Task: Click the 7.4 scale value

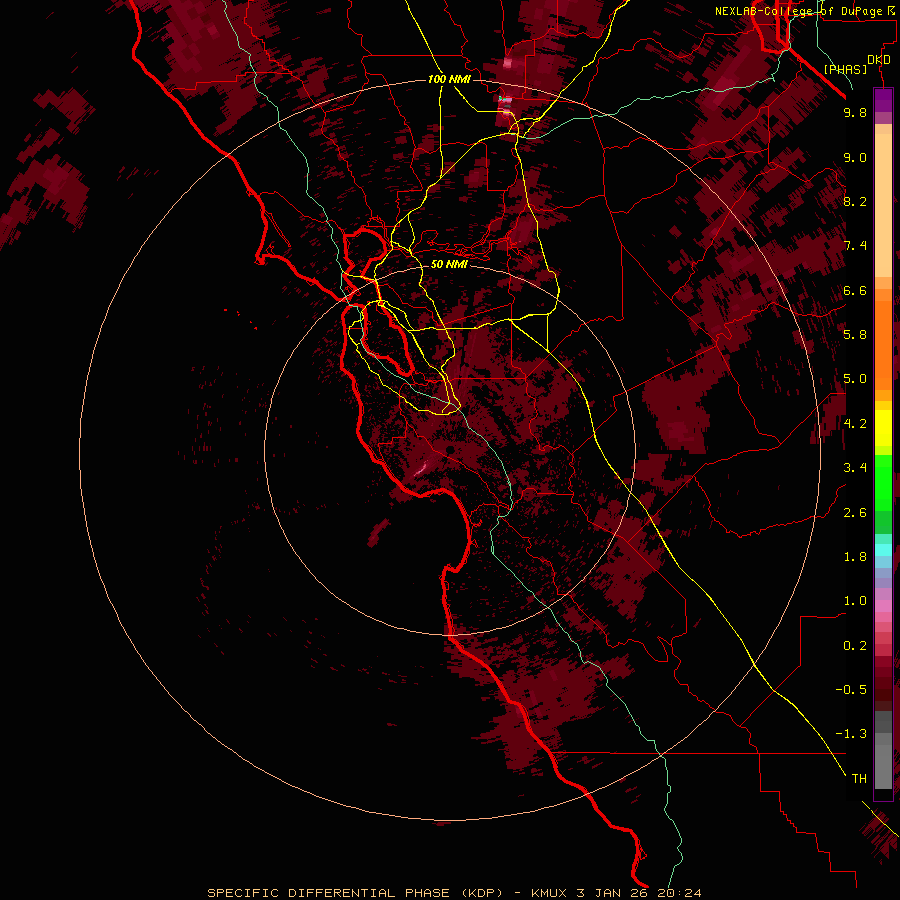Action: point(855,246)
